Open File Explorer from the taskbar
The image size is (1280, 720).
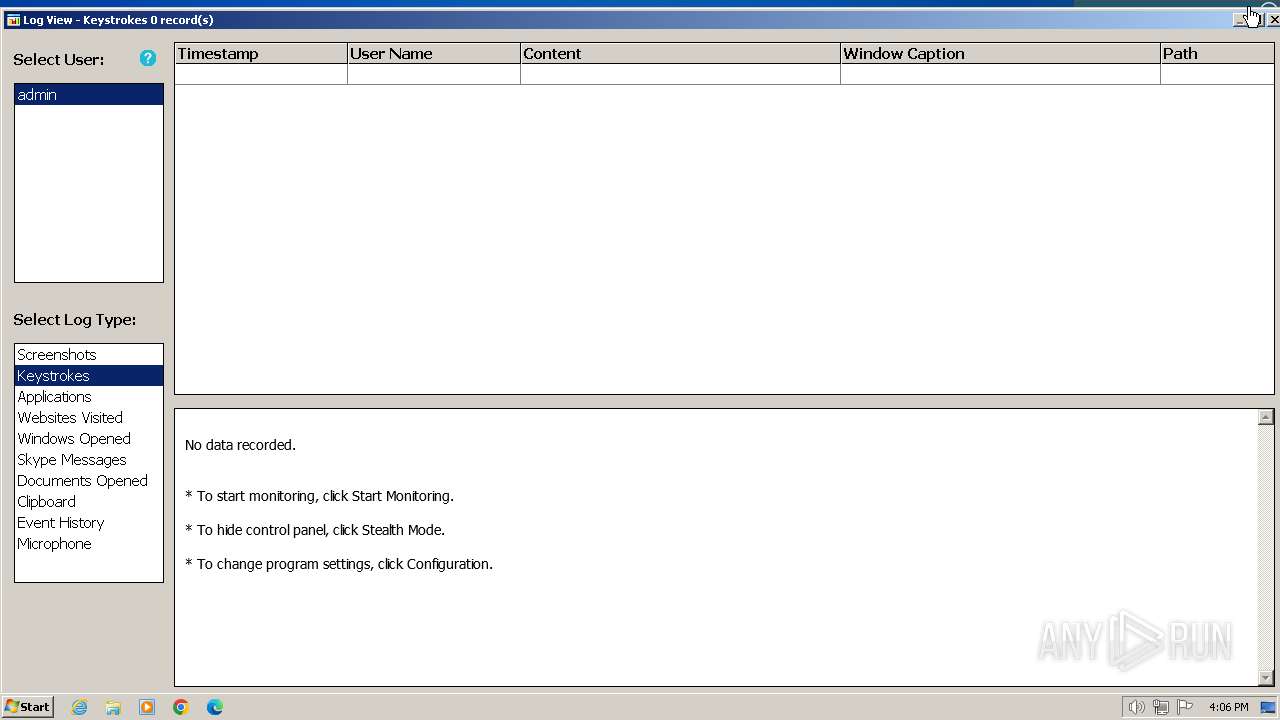pyautogui.click(x=113, y=707)
